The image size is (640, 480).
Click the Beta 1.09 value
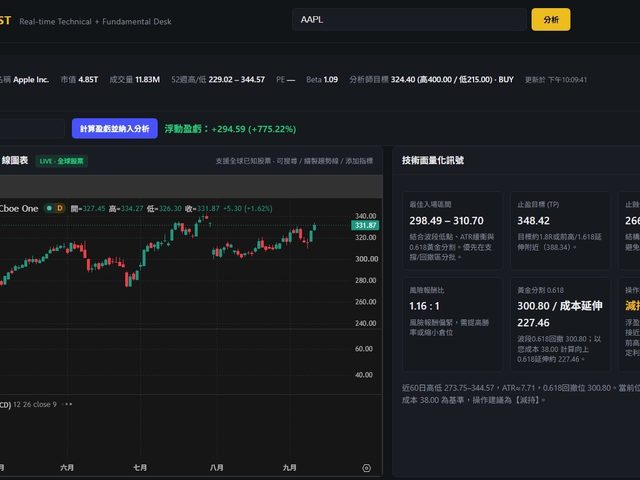coord(322,80)
